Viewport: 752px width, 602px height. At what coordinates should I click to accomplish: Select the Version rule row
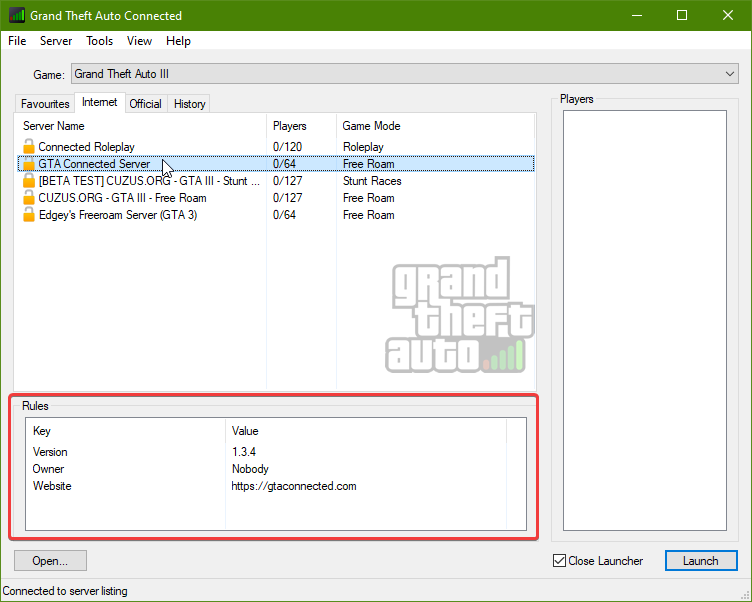click(267, 452)
